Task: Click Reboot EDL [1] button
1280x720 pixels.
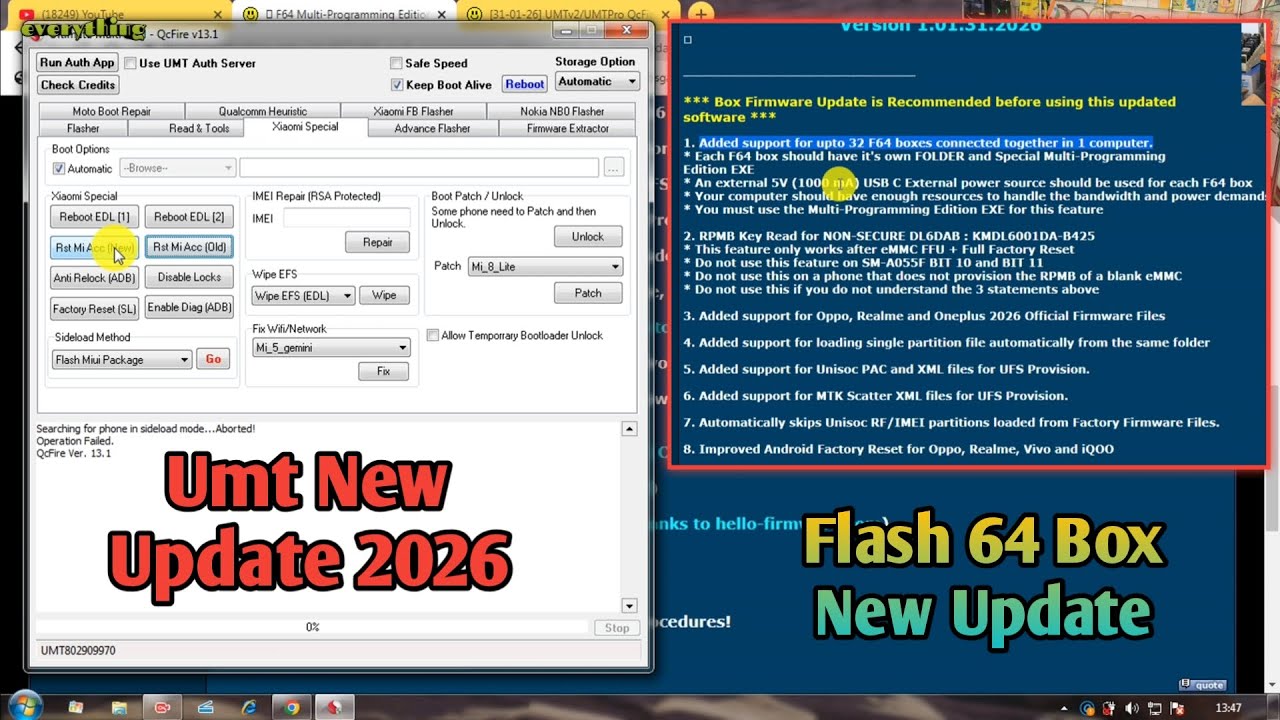Action: (94, 217)
